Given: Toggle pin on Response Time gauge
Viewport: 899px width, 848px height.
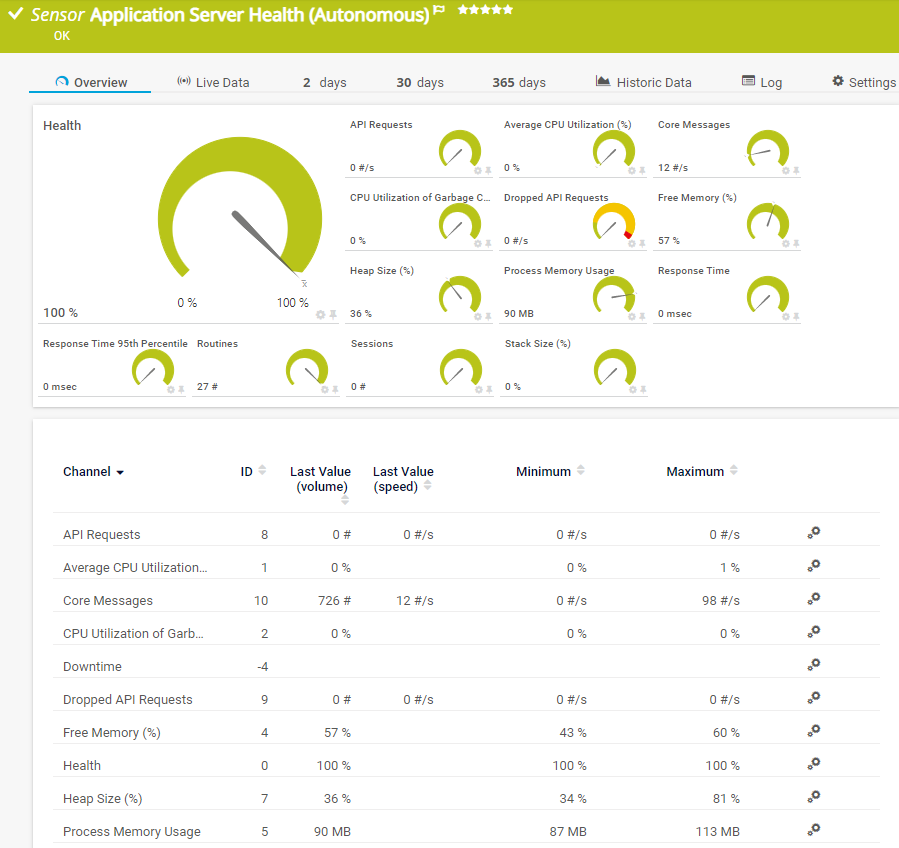Looking at the screenshot, I should coord(796,317).
